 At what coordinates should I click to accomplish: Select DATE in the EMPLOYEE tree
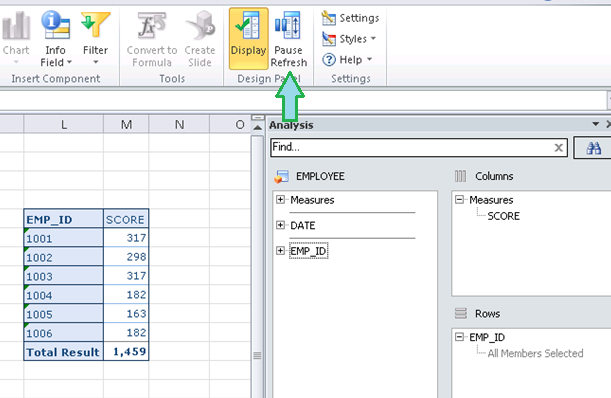[x=303, y=225]
